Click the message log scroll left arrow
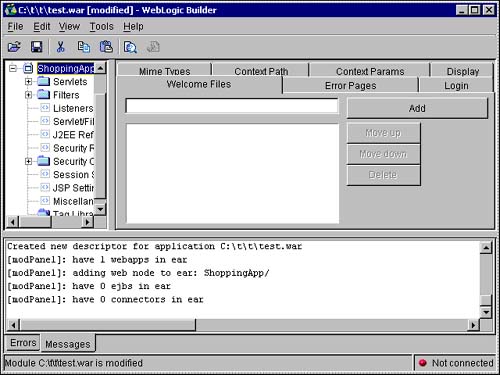Image resolution: width=500 pixels, height=375 pixels. tap(13, 325)
